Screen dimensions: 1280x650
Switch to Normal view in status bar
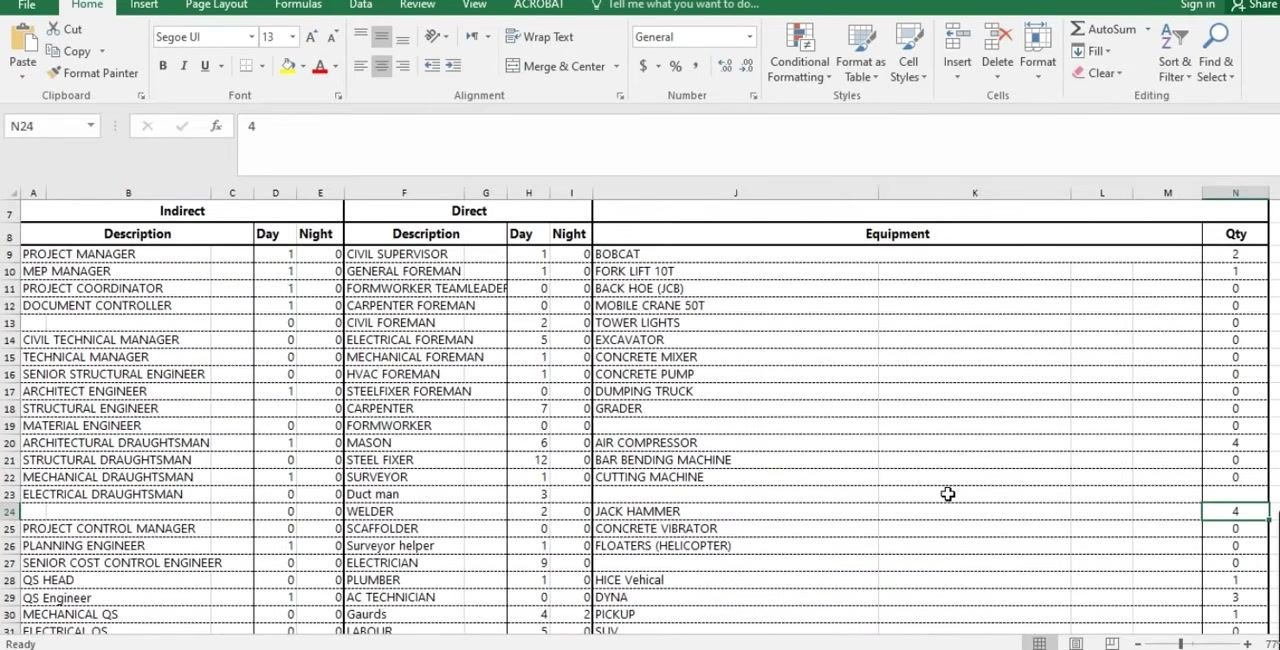pyautogui.click(x=1040, y=643)
